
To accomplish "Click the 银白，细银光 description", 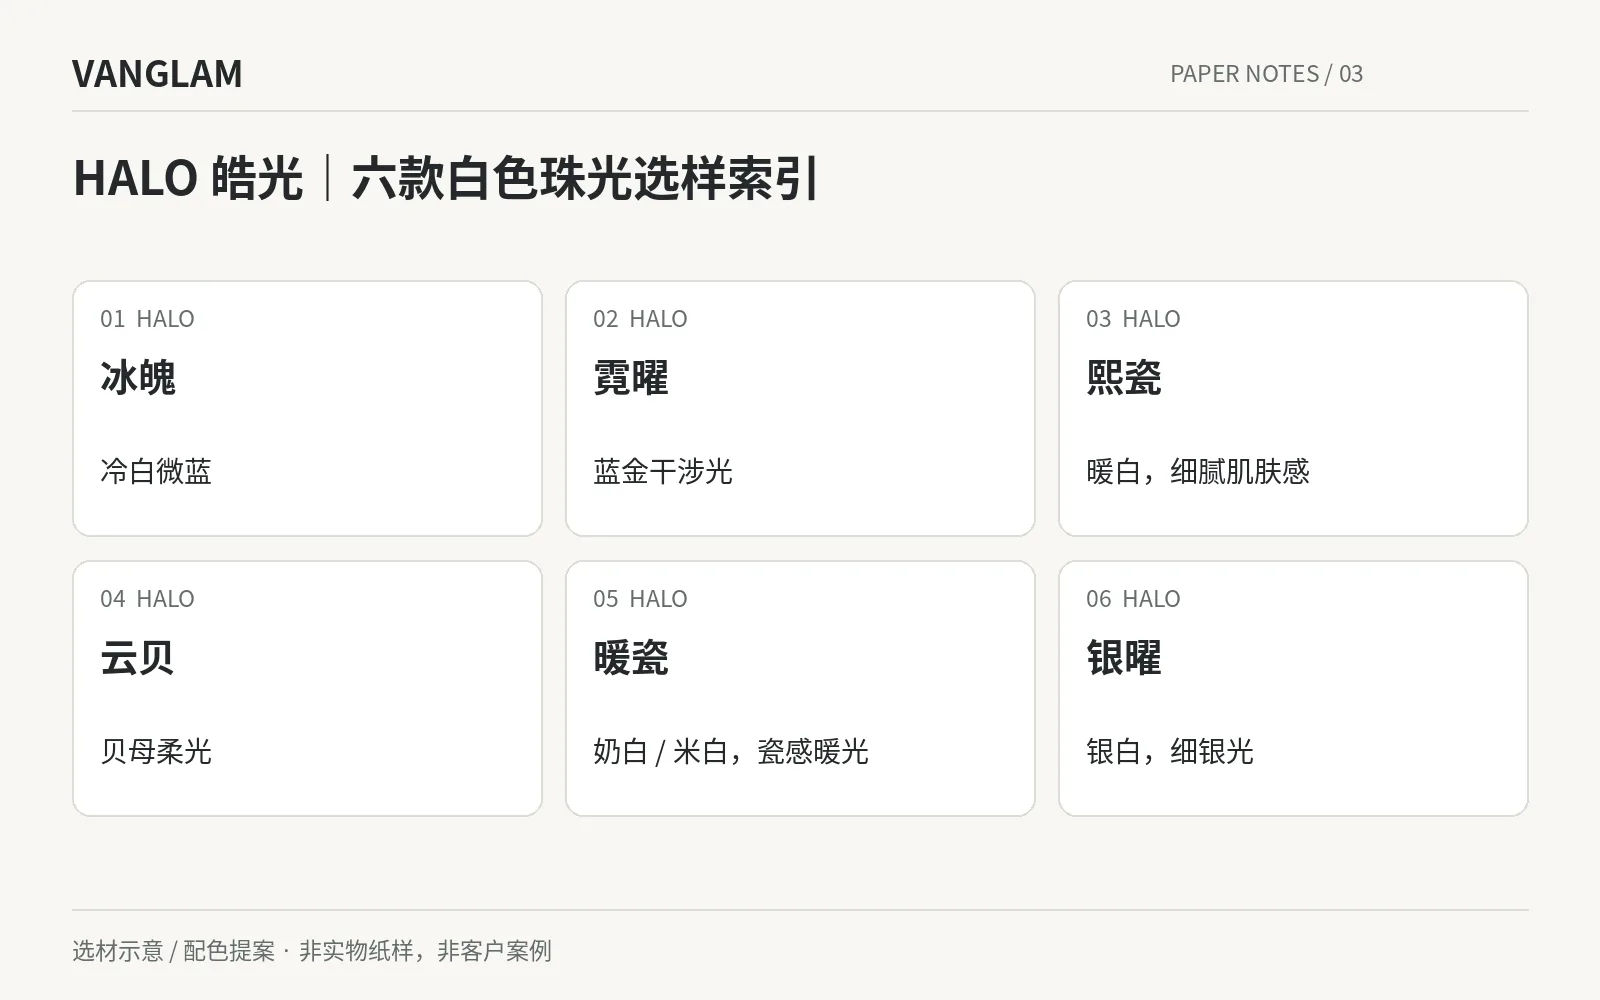I will 1170,751.
